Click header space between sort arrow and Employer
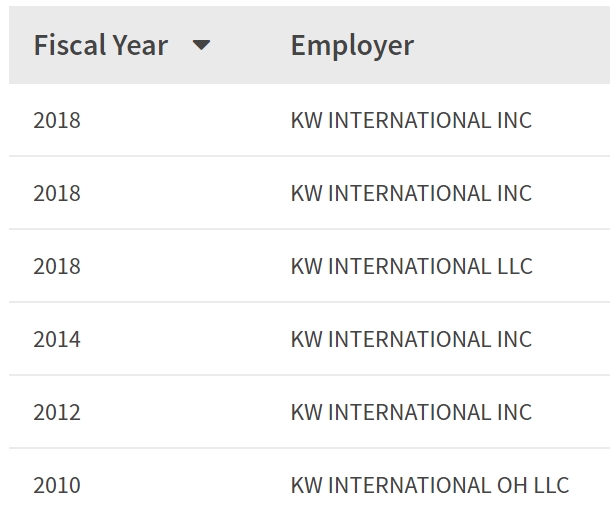Image resolution: width=610 pixels, height=528 pixels. point(251,45)
